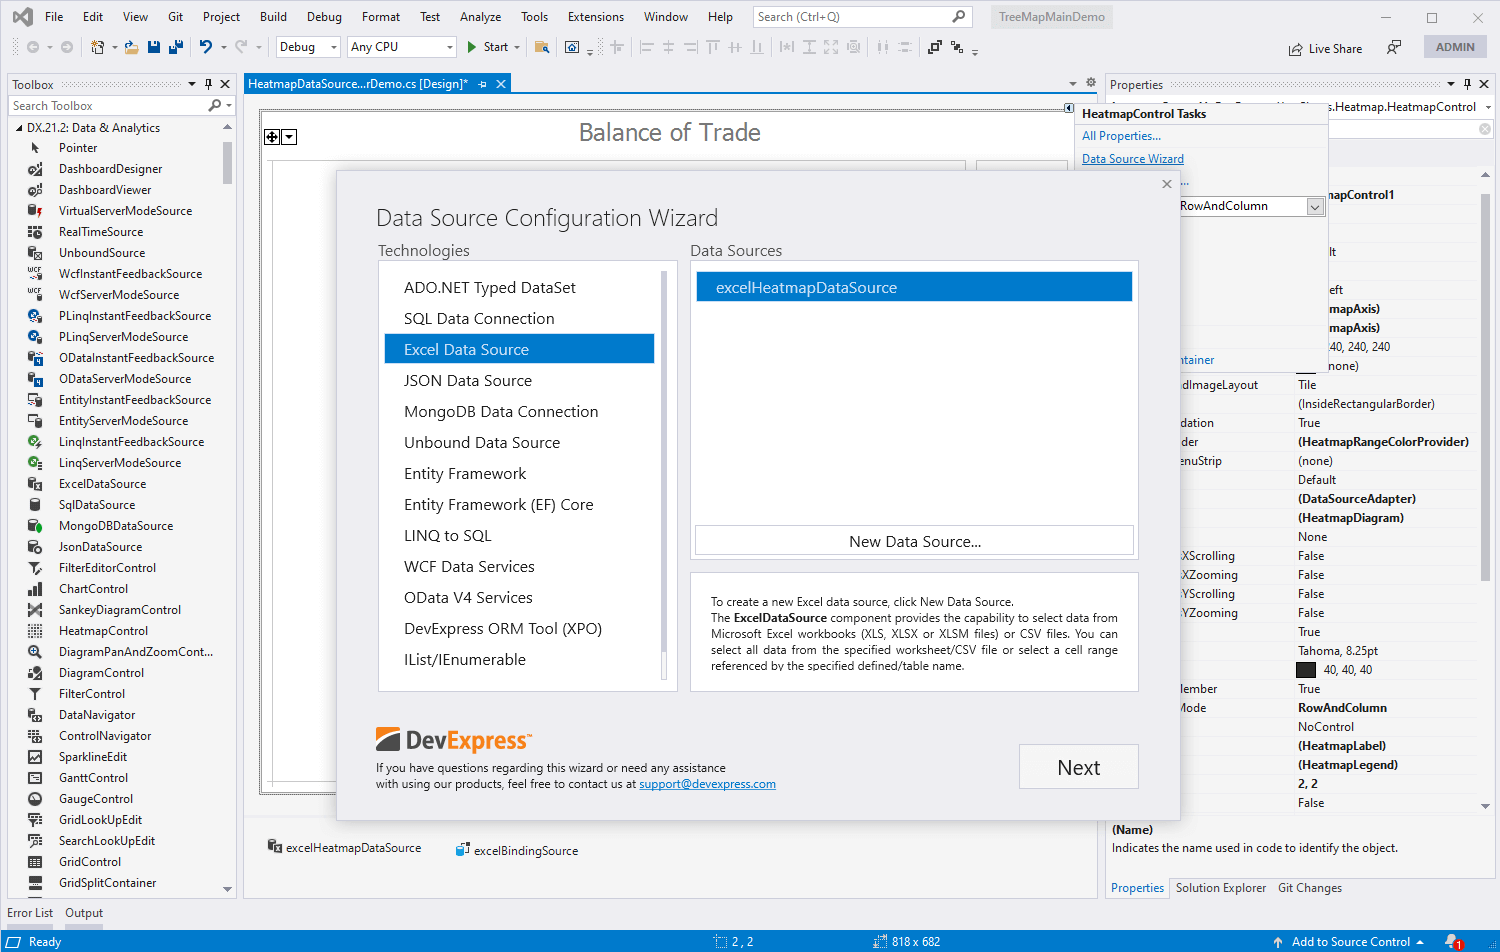Select the GaugeControl in the Toolbox
The image size is (1500, 952).
point(97,798)
